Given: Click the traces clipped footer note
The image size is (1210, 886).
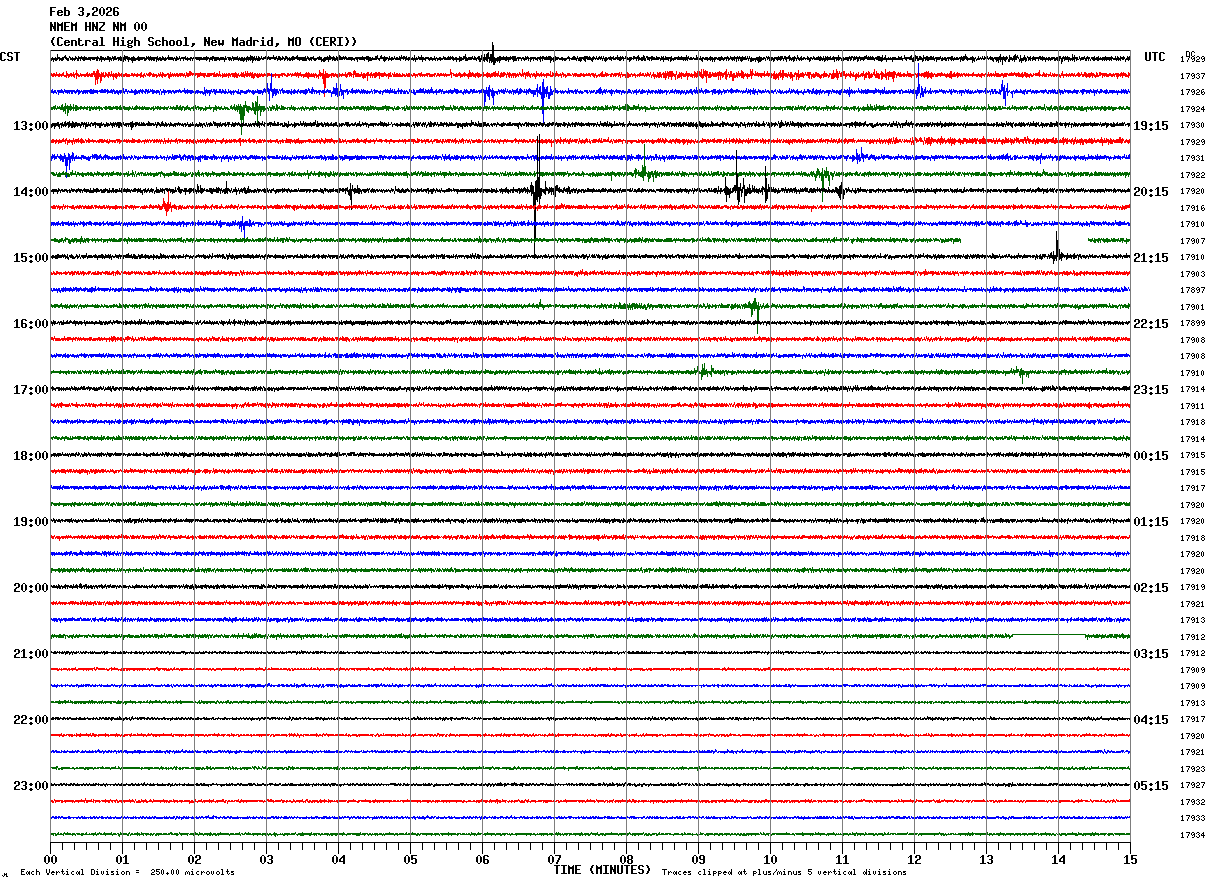Looking at the screenshot, I should click(x=785, y=872).
